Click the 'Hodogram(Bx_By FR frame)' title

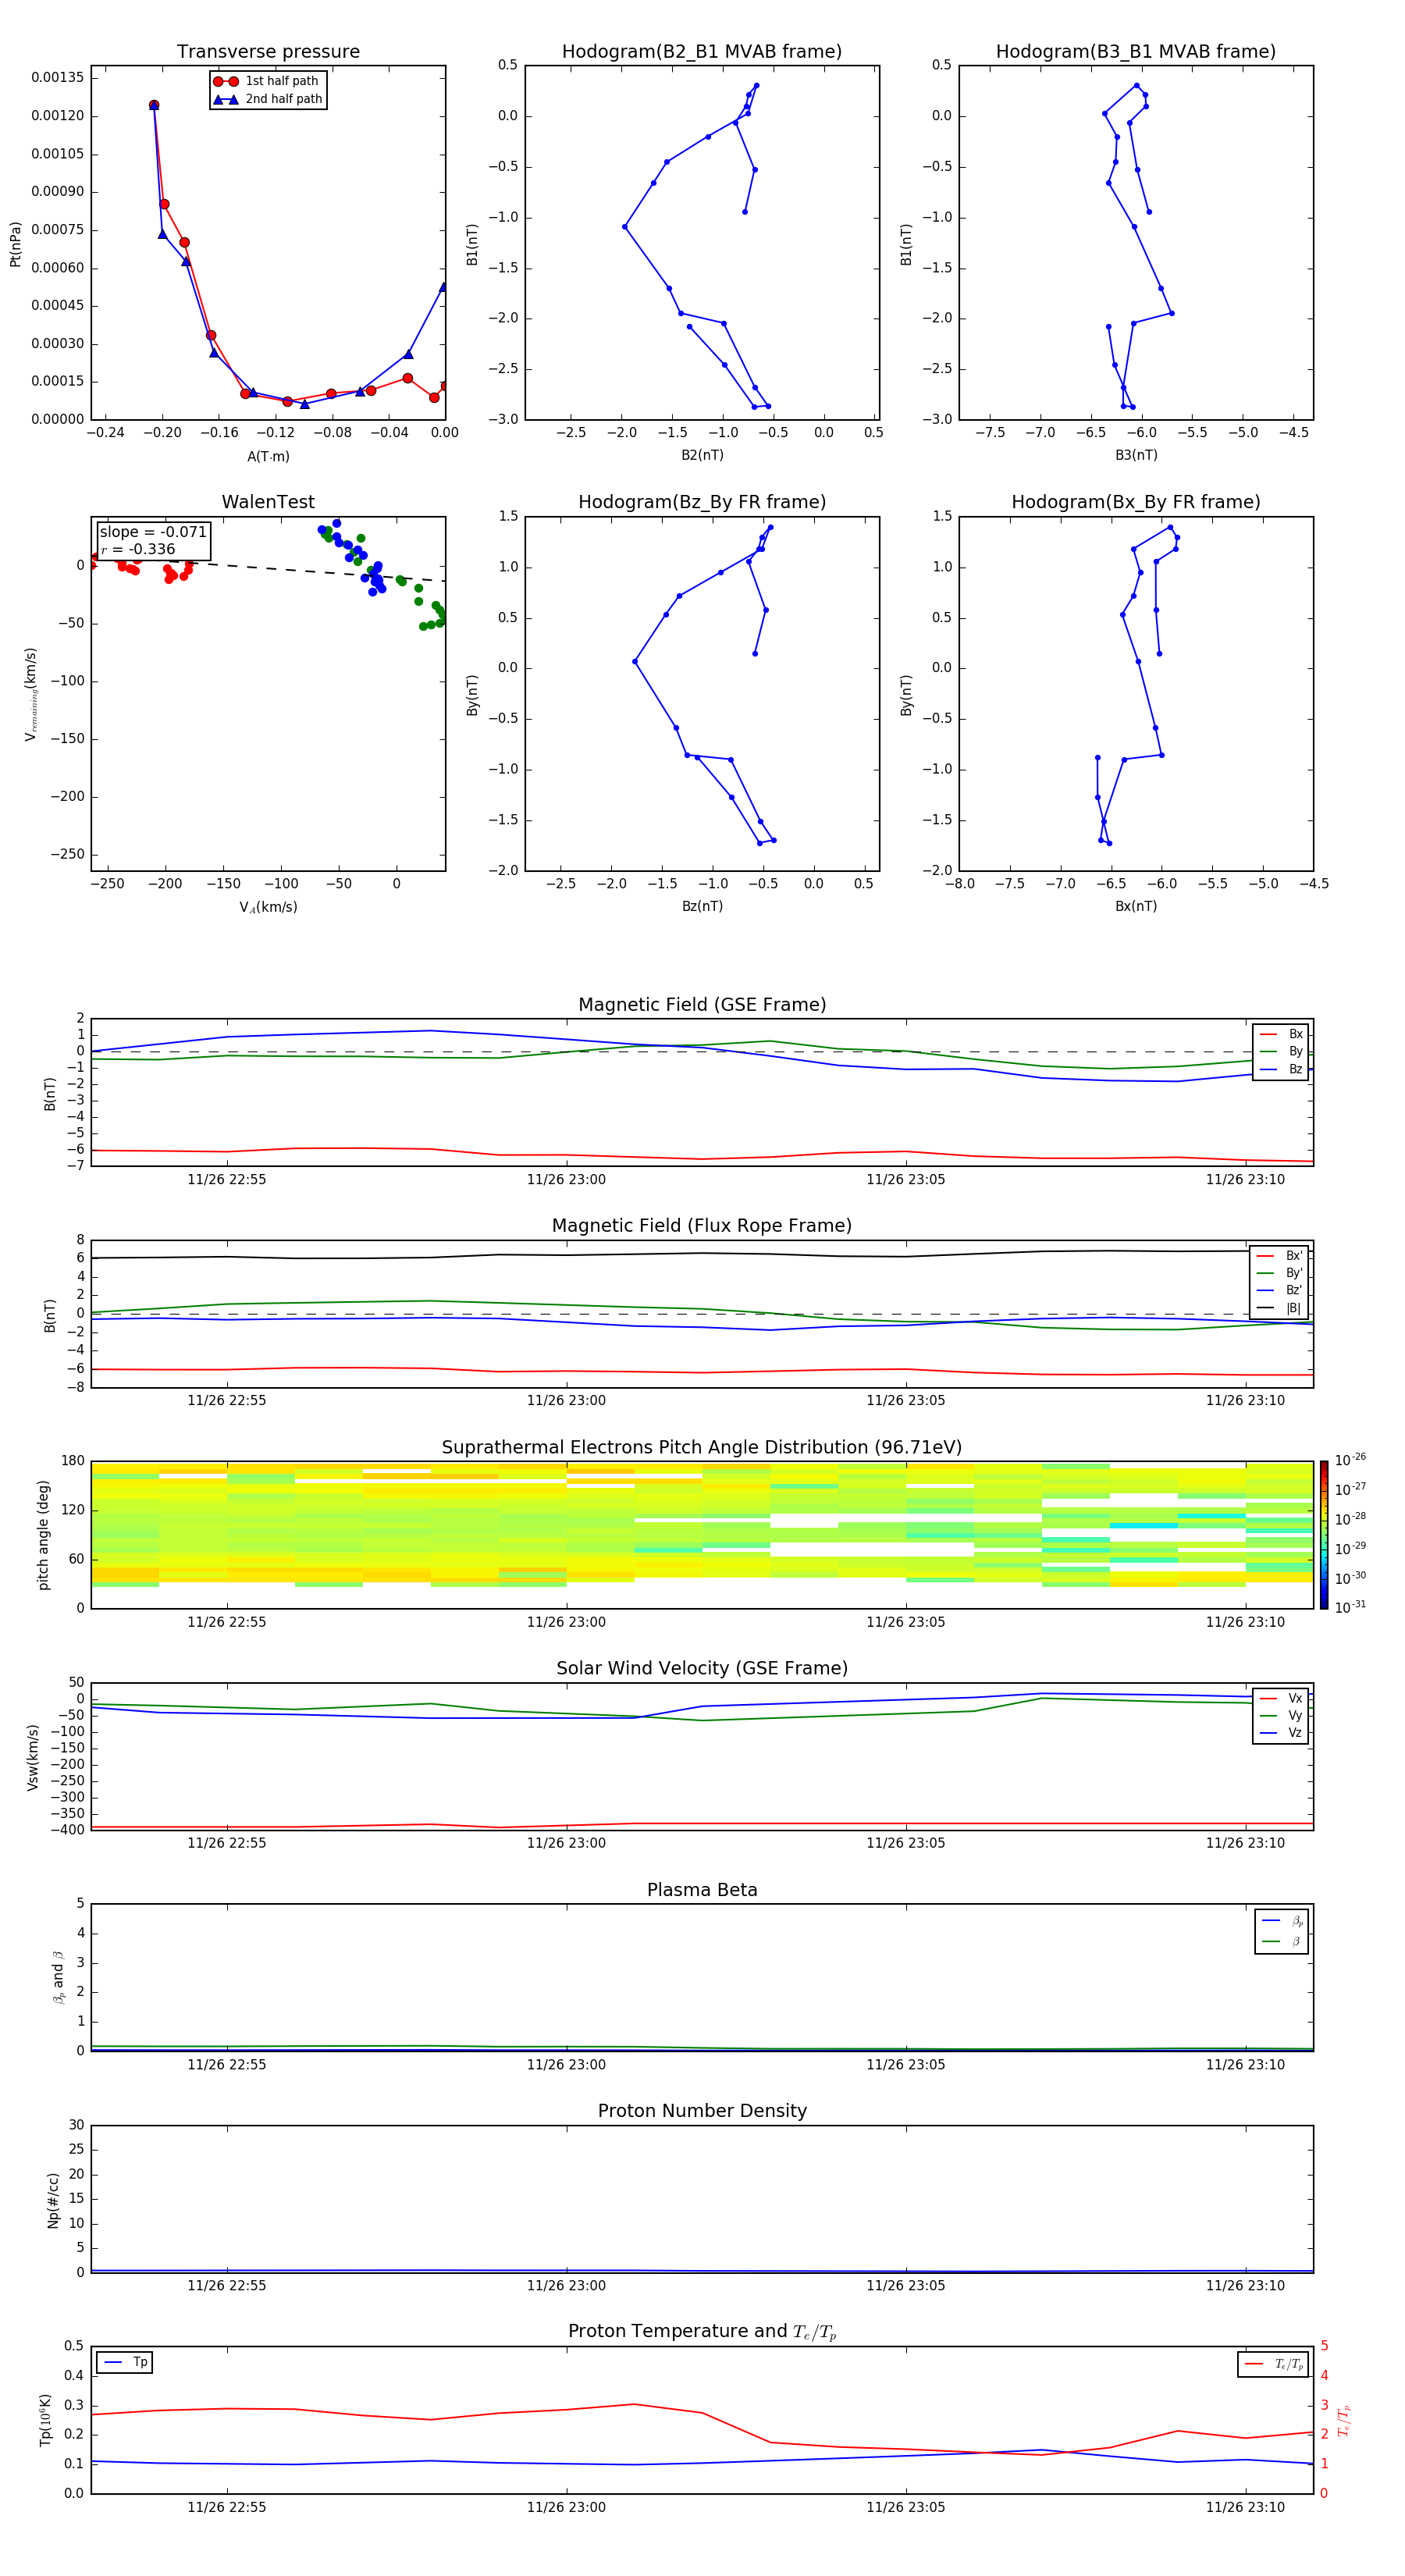[1136, 502]
